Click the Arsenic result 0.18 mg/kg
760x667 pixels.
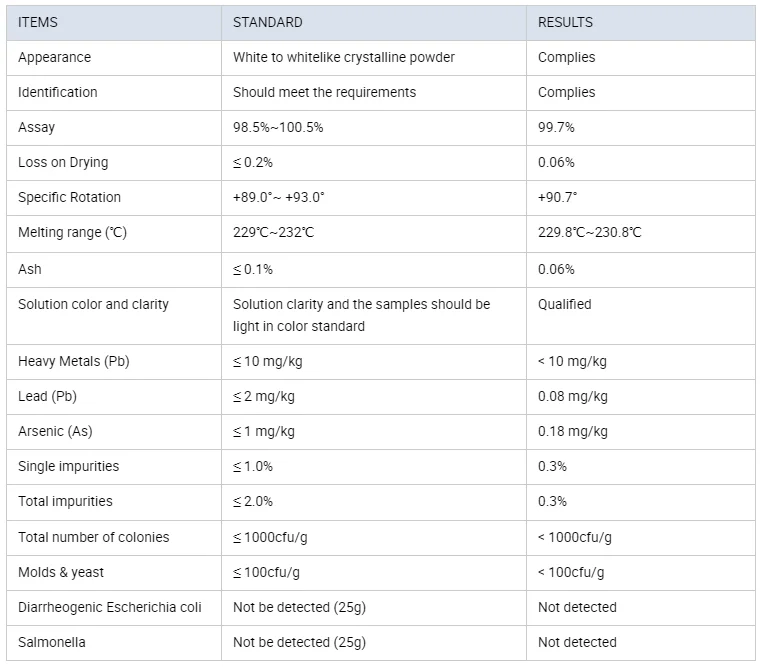(x=572, y=431)
